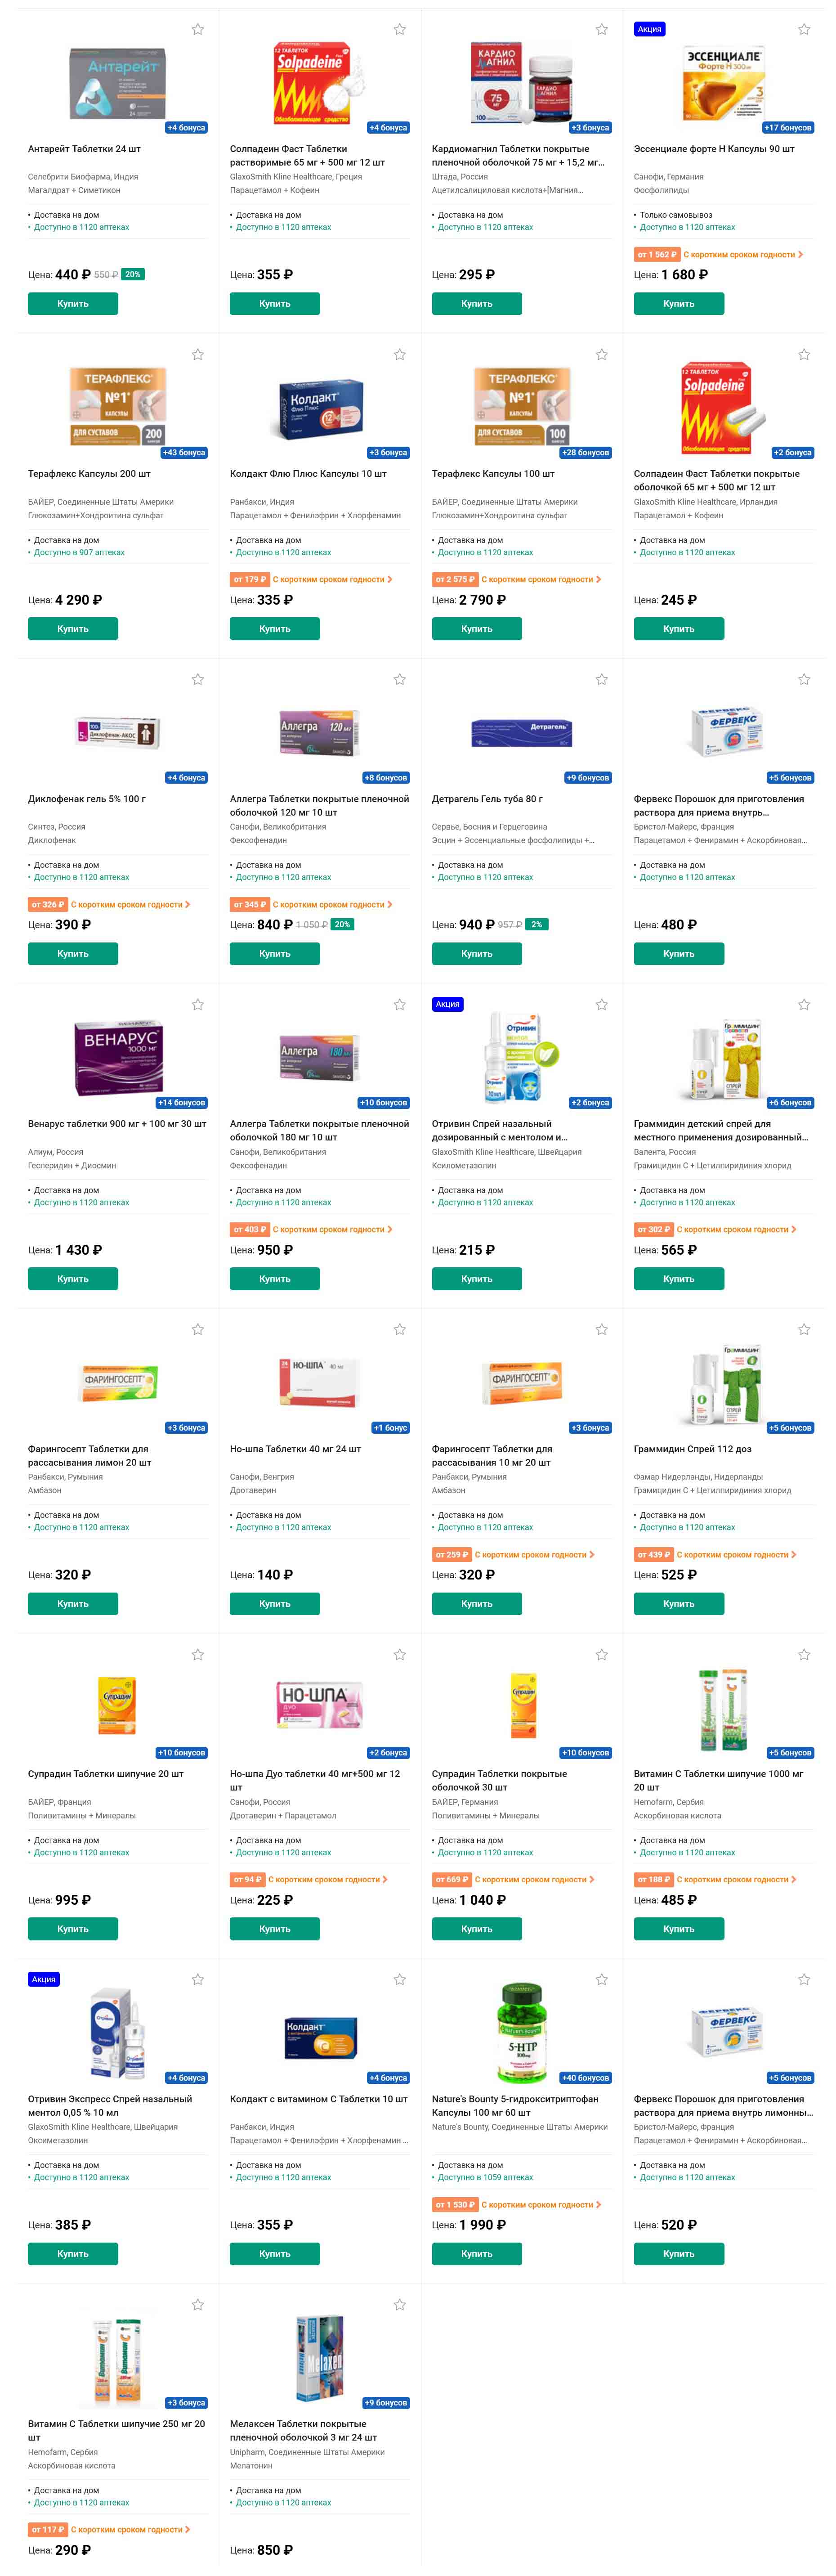The height and width of the screenshot is (2576, 836).
Task: Expand short shelf-life offer for Эссенциале форте
Action: point(718,254)
